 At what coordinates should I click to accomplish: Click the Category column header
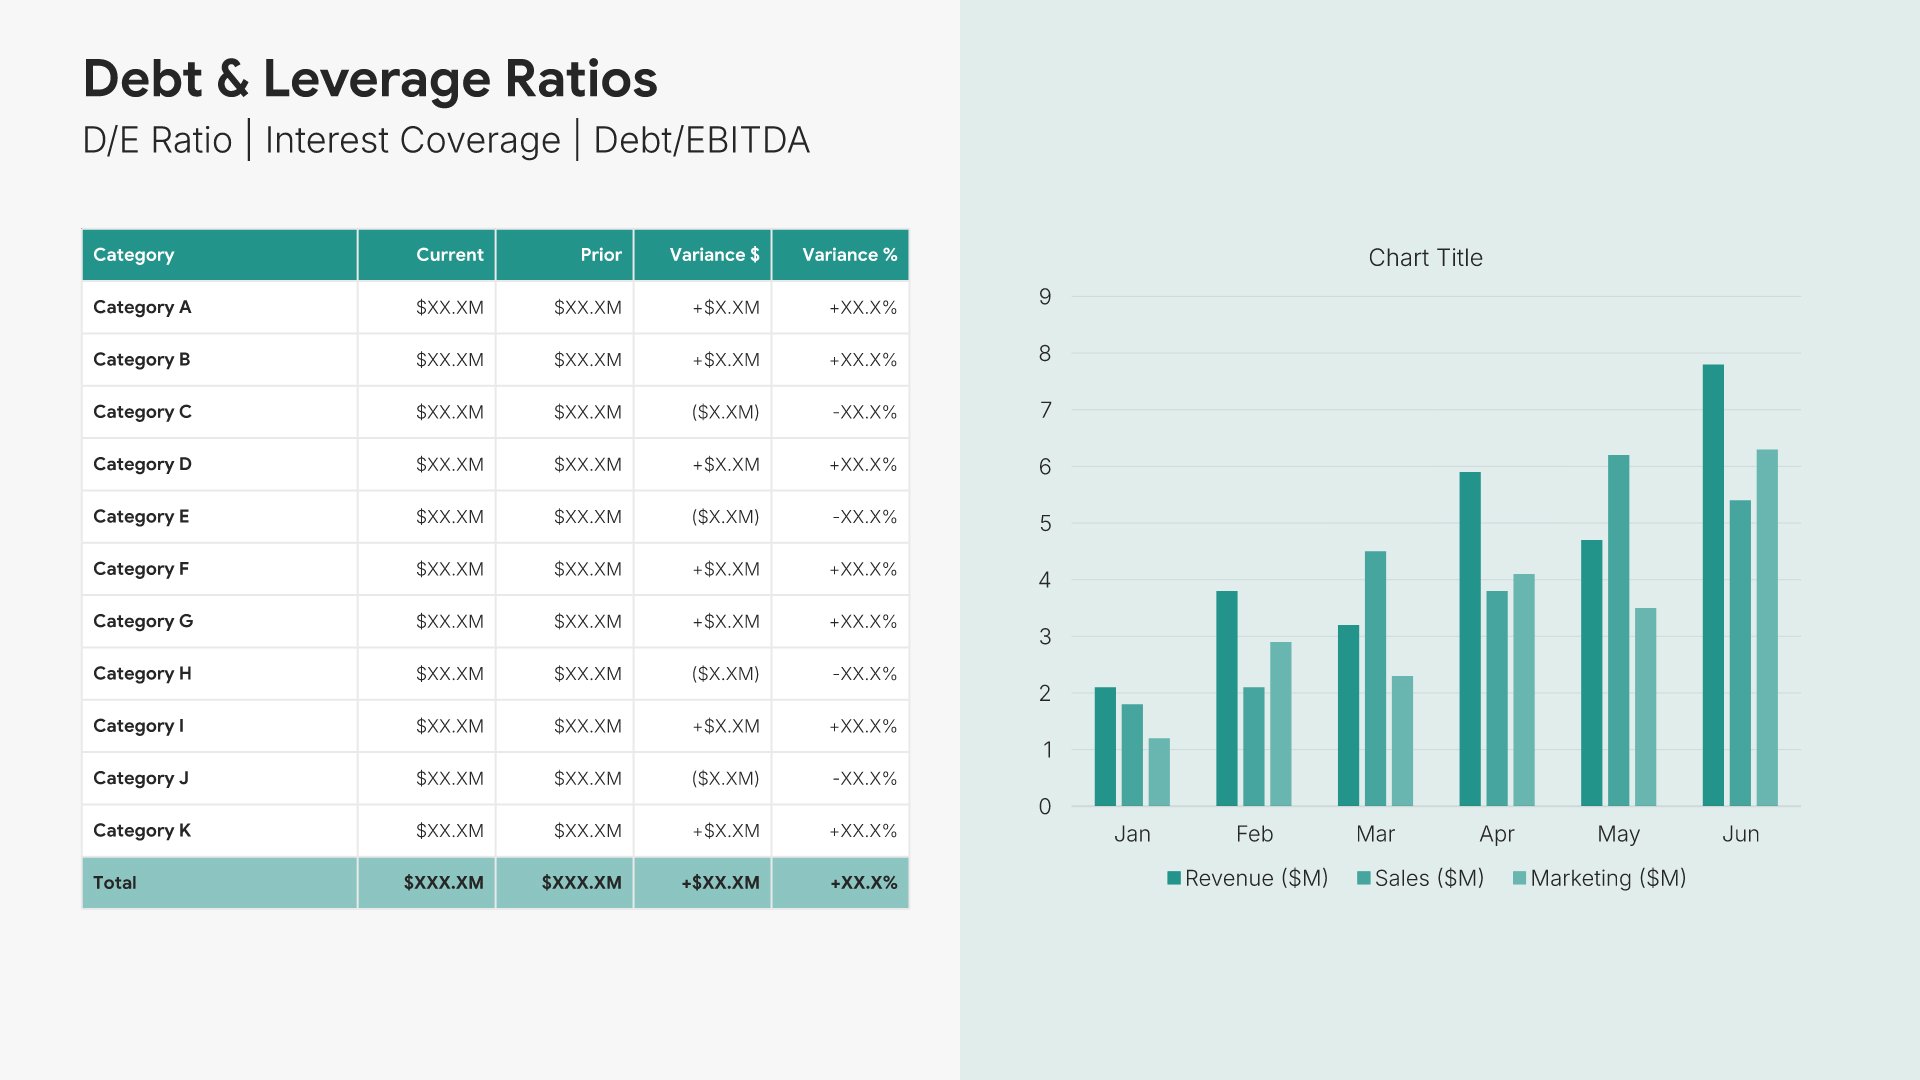133,255
